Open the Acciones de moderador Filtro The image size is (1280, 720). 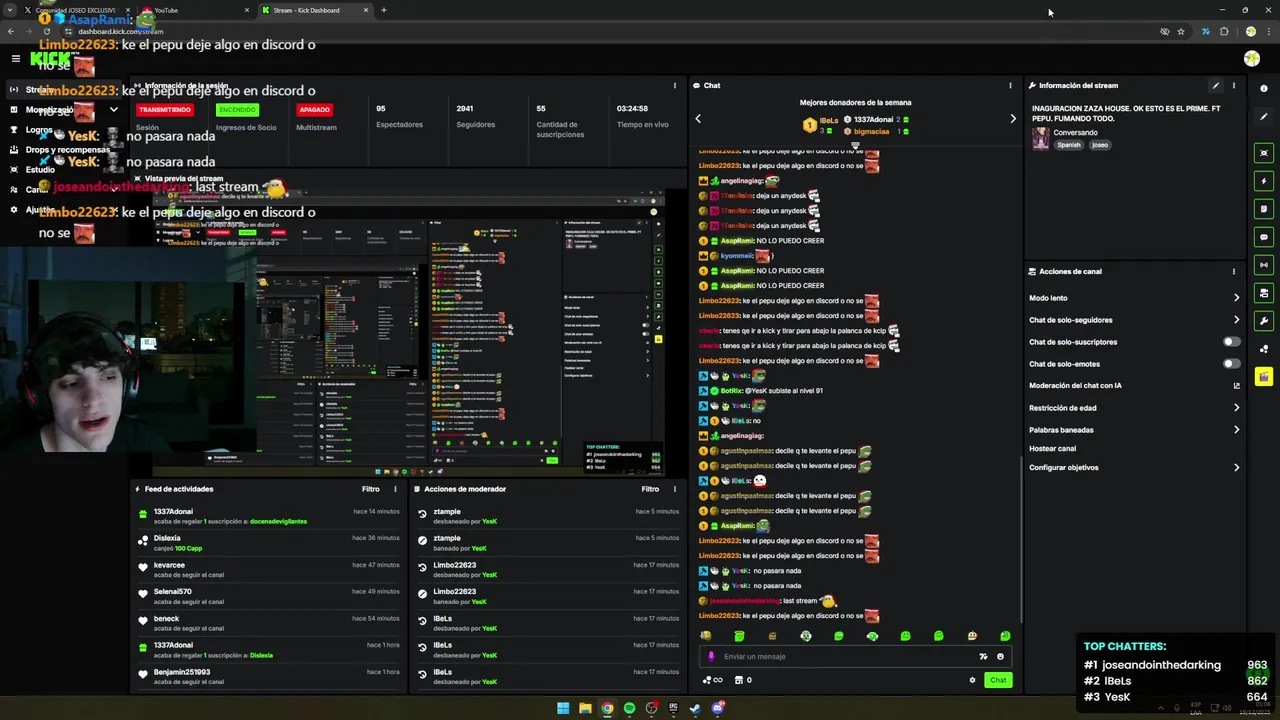(650, 489)
